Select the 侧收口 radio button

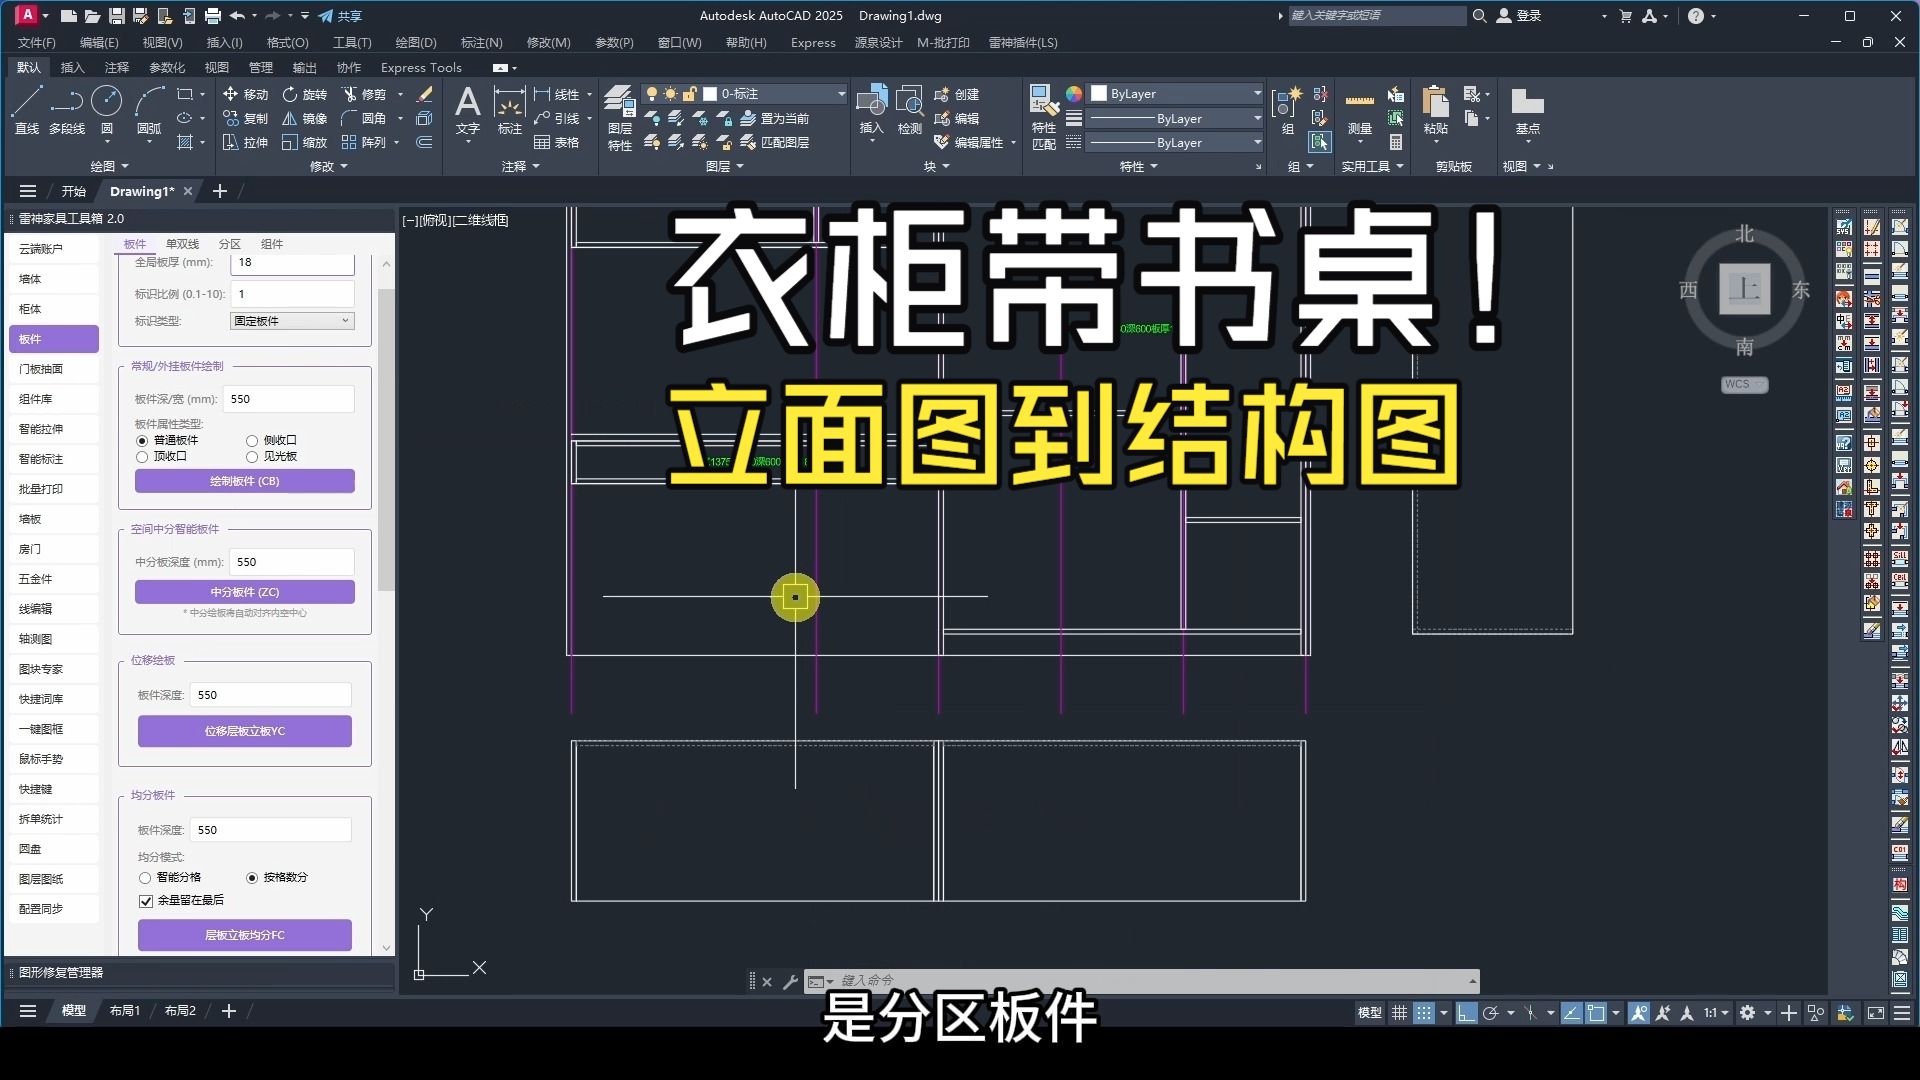click(252, 441)
